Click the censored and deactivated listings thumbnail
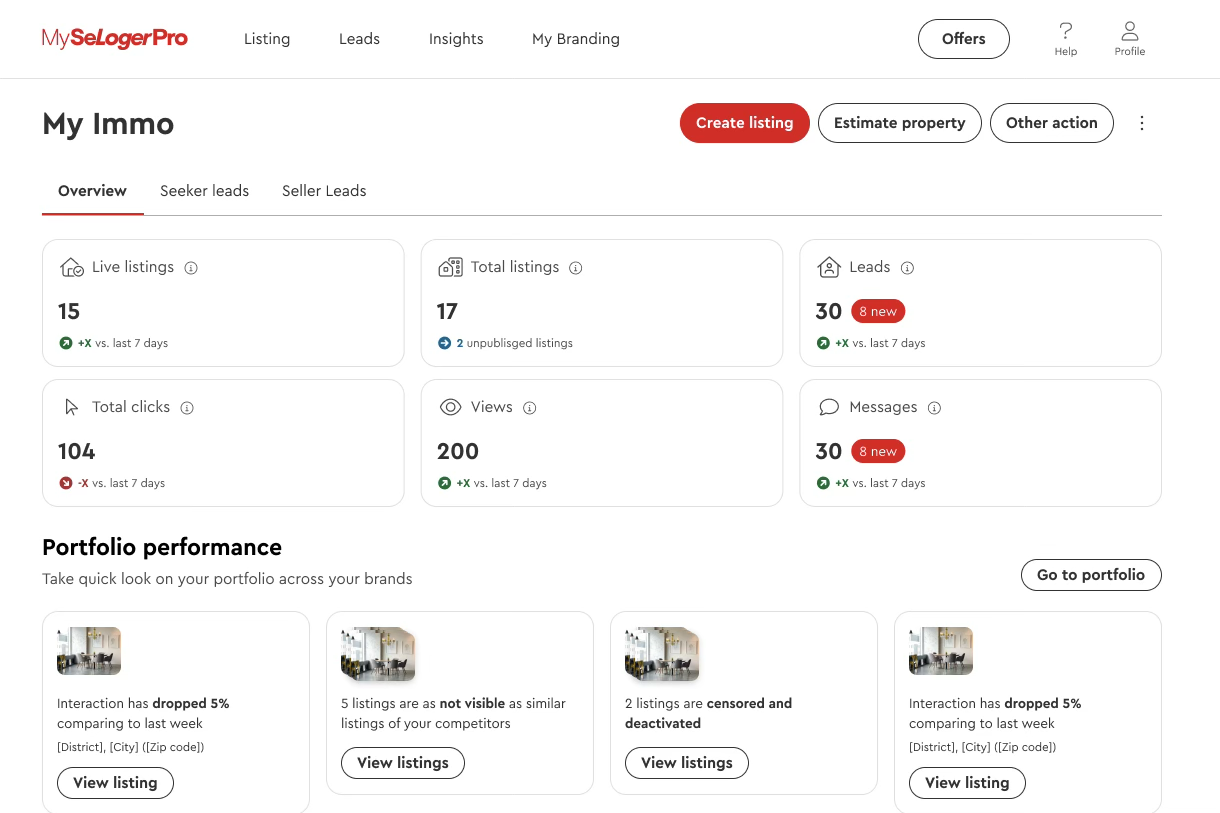1220x813 pixels. (x=661, y=653)
